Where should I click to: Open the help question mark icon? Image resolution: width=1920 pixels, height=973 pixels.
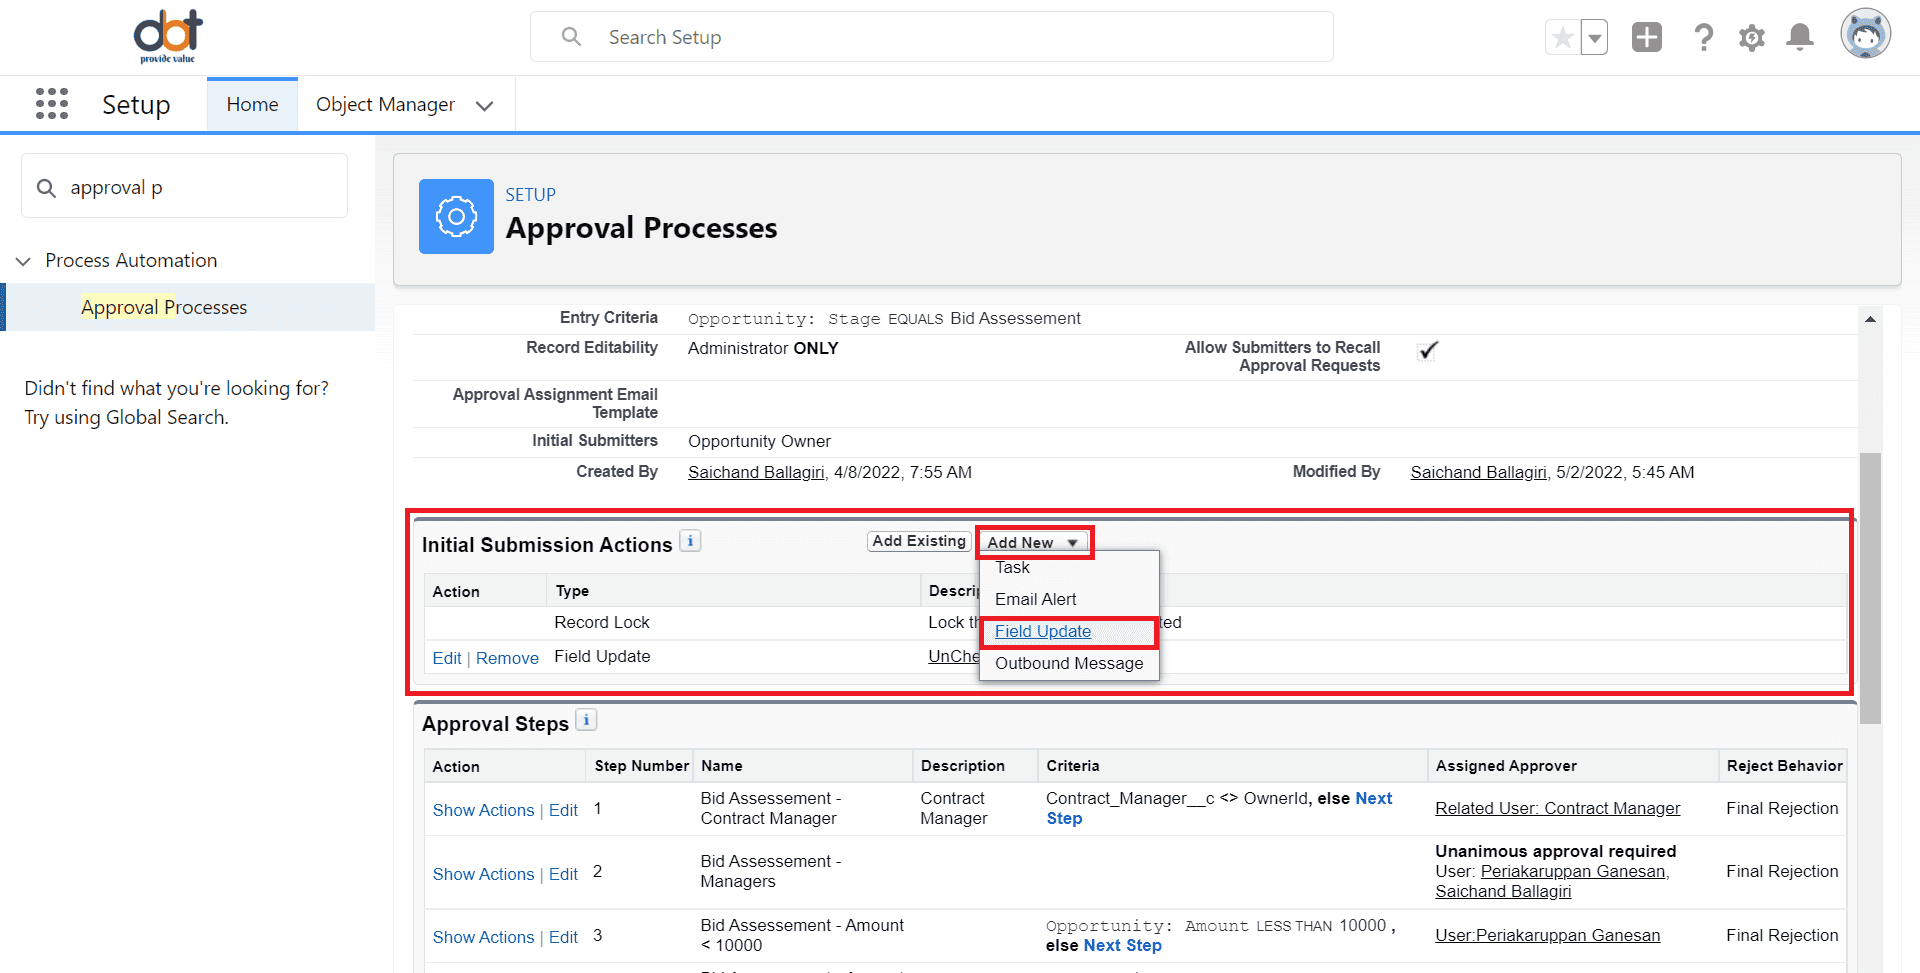[x=1703, y=38]
